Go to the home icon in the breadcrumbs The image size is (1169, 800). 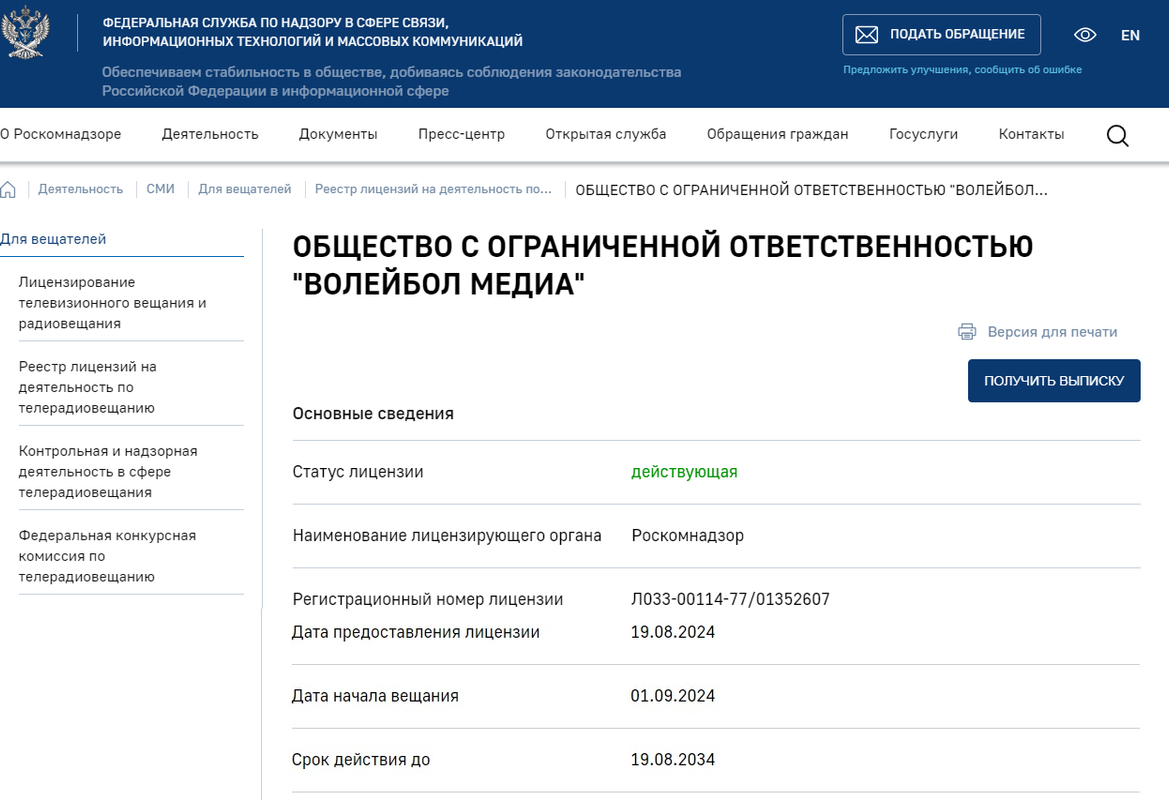click(8, 189)
